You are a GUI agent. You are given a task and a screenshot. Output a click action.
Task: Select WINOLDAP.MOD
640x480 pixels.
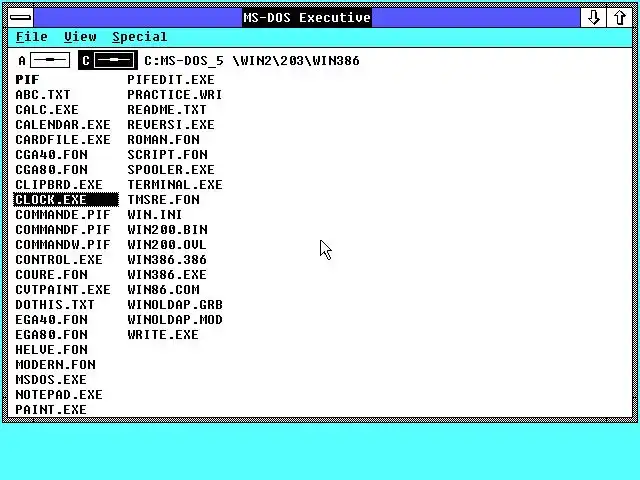click(175, 320)
